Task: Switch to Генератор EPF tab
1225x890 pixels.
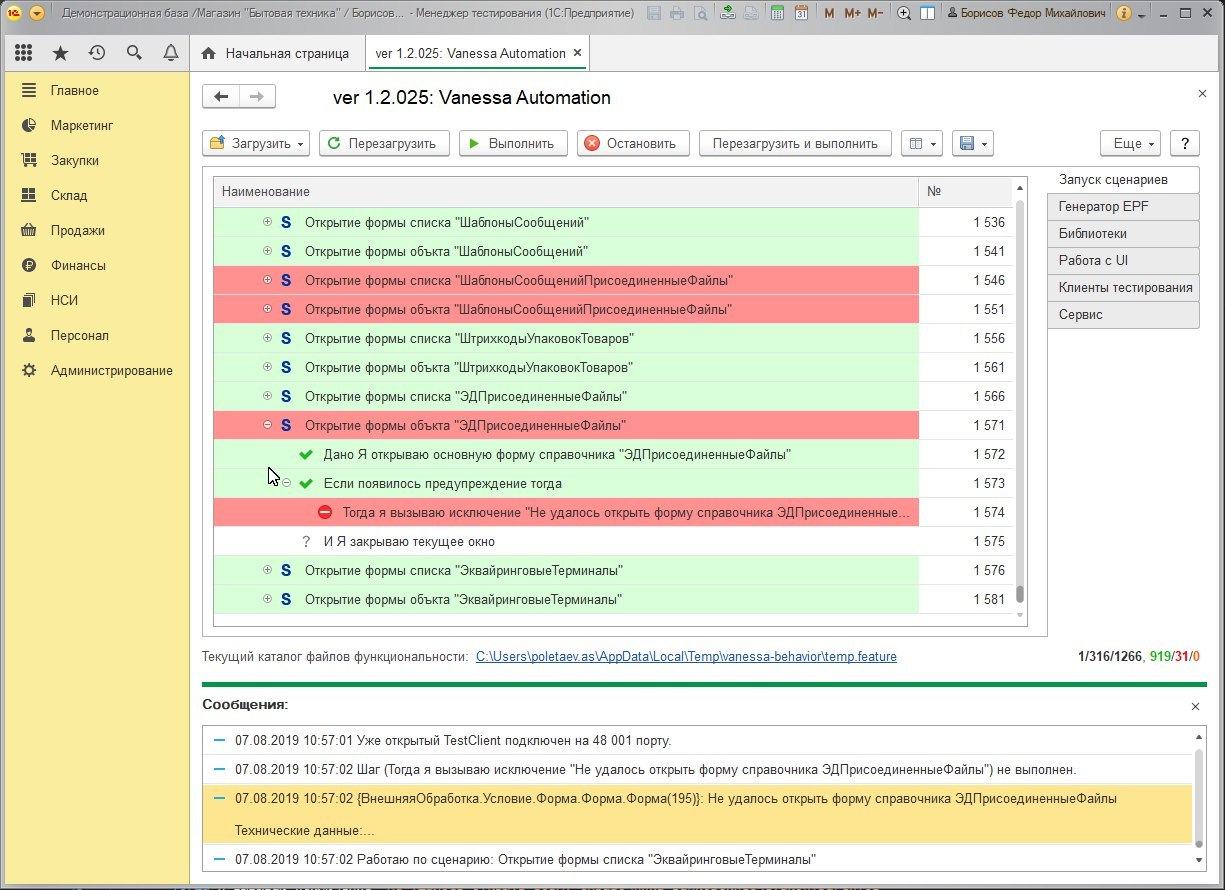Action: (1123, 206)
